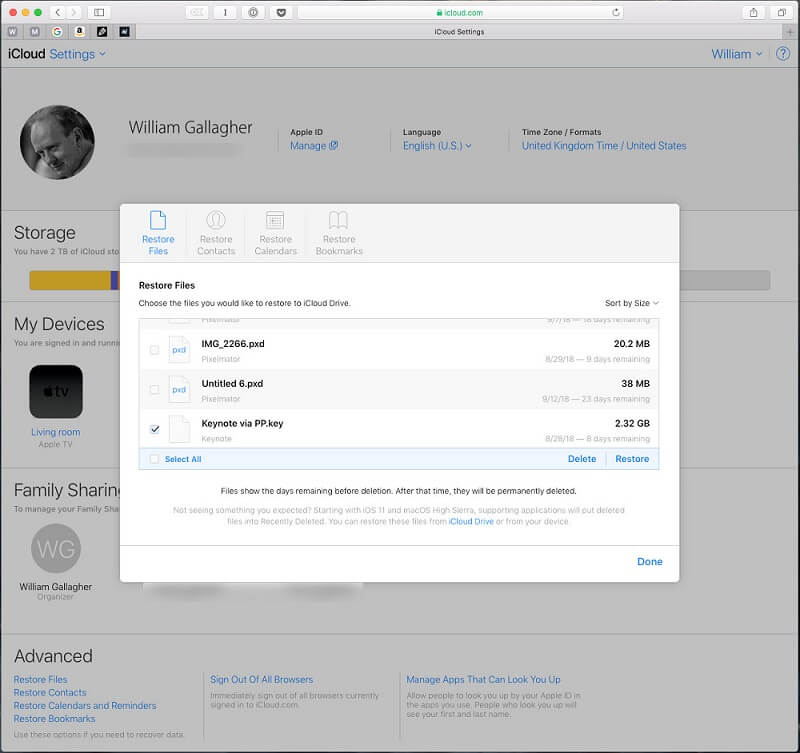
Task: Click the 38 MB file size
Action: coord(635,383)
